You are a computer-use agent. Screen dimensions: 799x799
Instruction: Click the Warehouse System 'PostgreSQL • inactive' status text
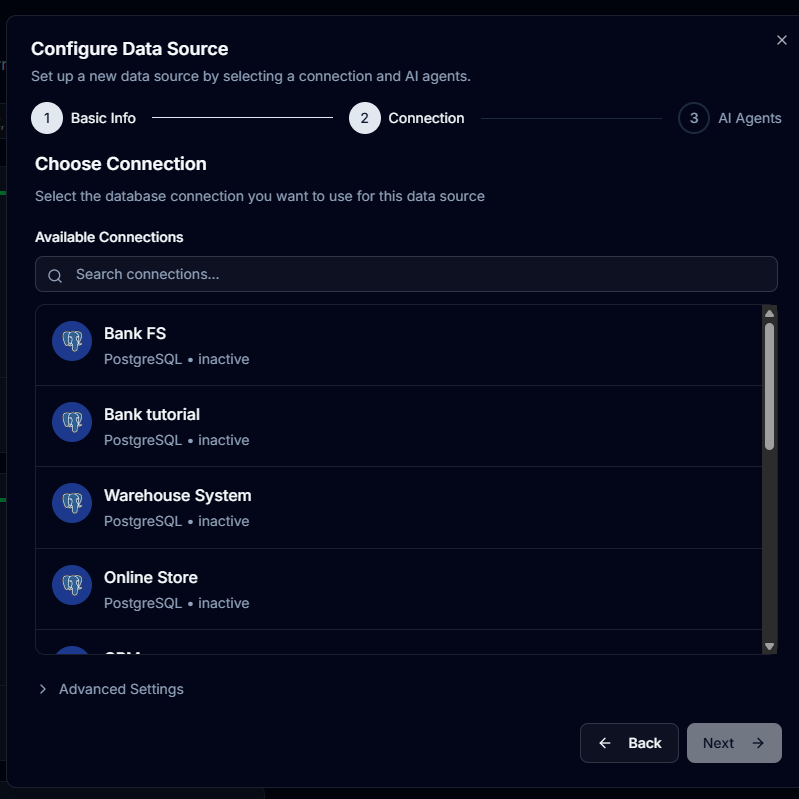[x=176, y=521]
